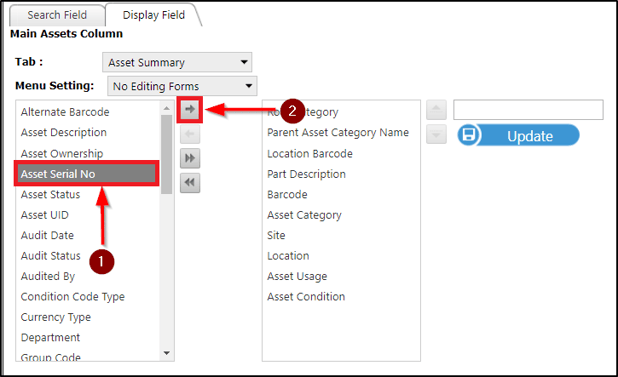Select Asset Condition in selected list
The width and height of the screenshot is (618, 377).
point(306,297)
